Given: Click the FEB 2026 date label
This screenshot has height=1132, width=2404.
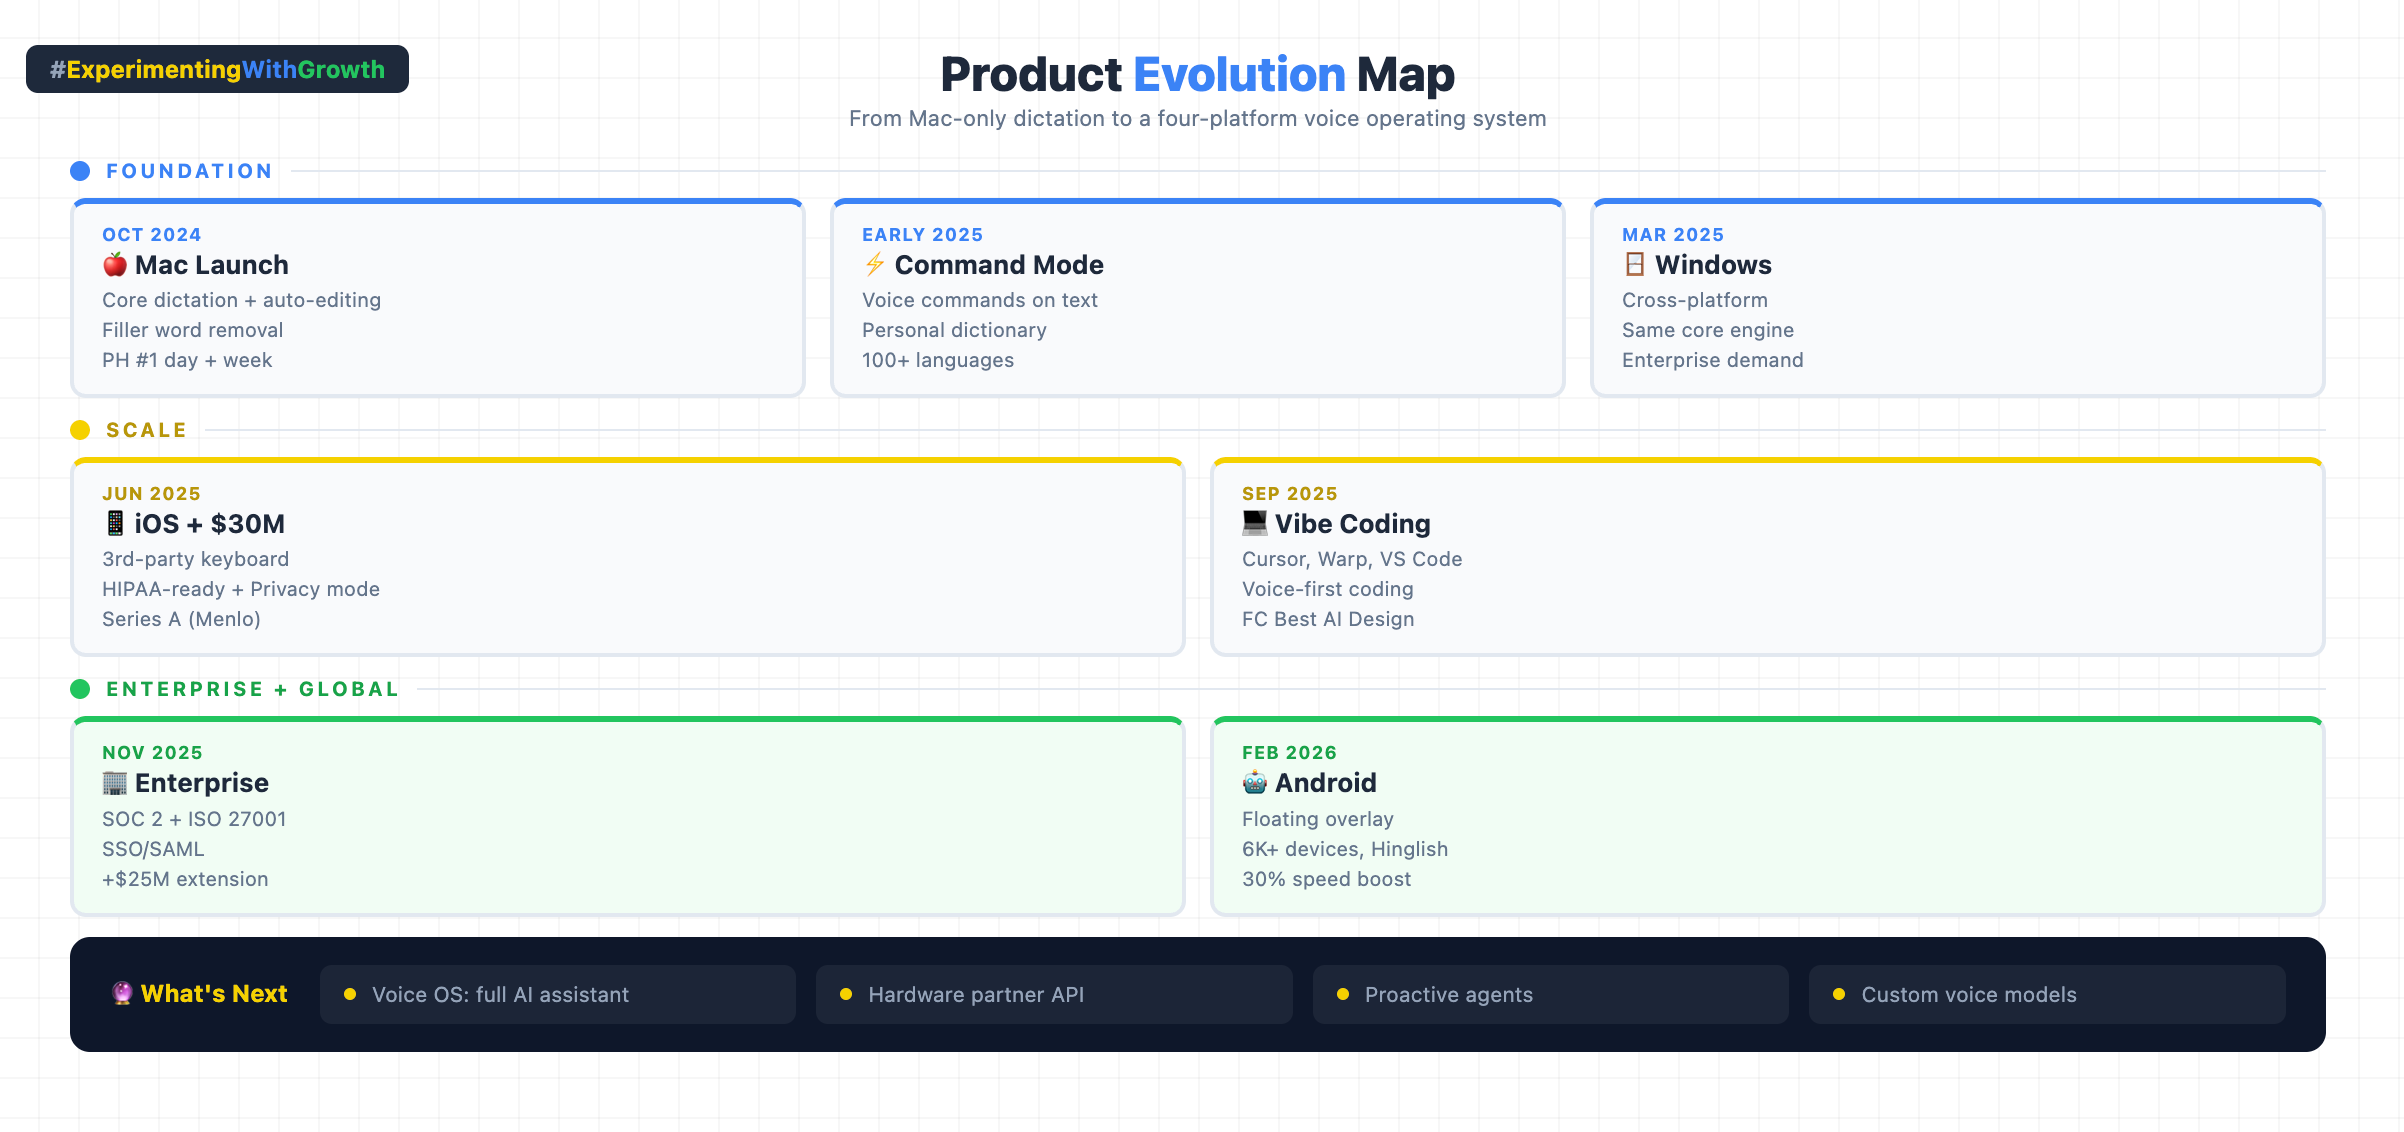Looking at the screenshot, I should [x=1289, y=753].
